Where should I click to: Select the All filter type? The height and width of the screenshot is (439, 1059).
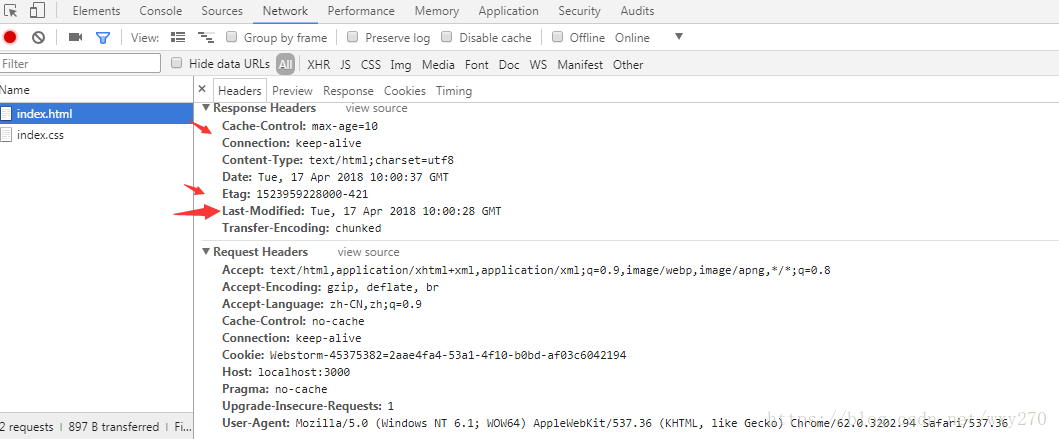tap(285, 65)
